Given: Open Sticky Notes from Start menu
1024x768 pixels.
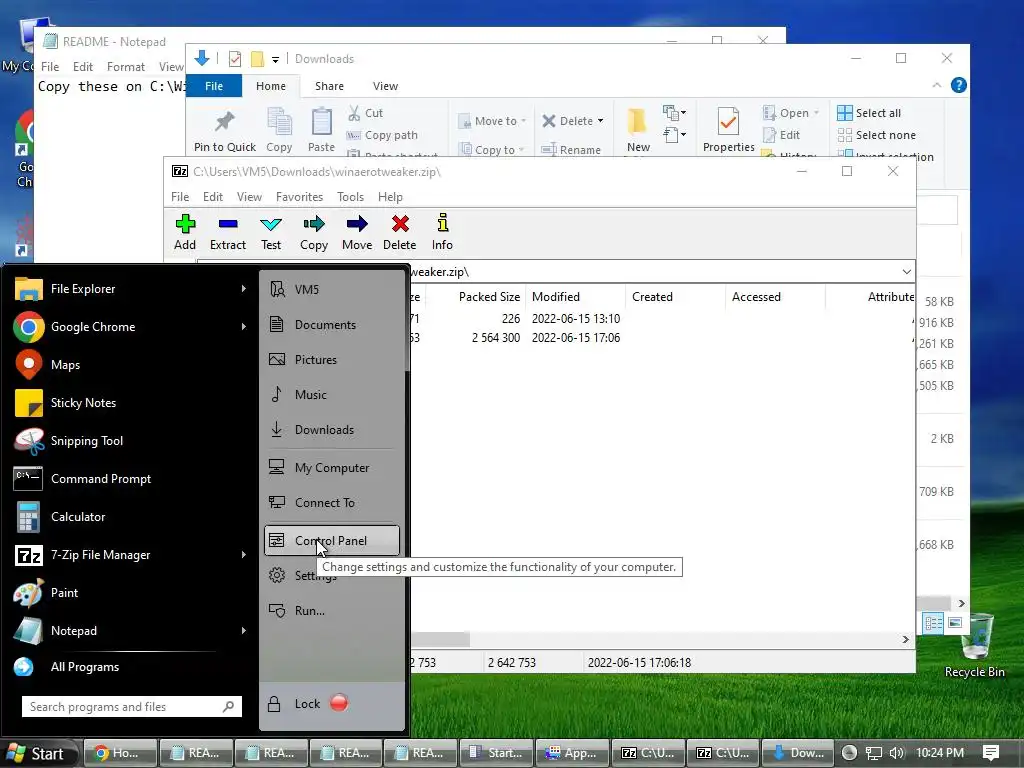Looking at the screenshot, I should point(131,402).
